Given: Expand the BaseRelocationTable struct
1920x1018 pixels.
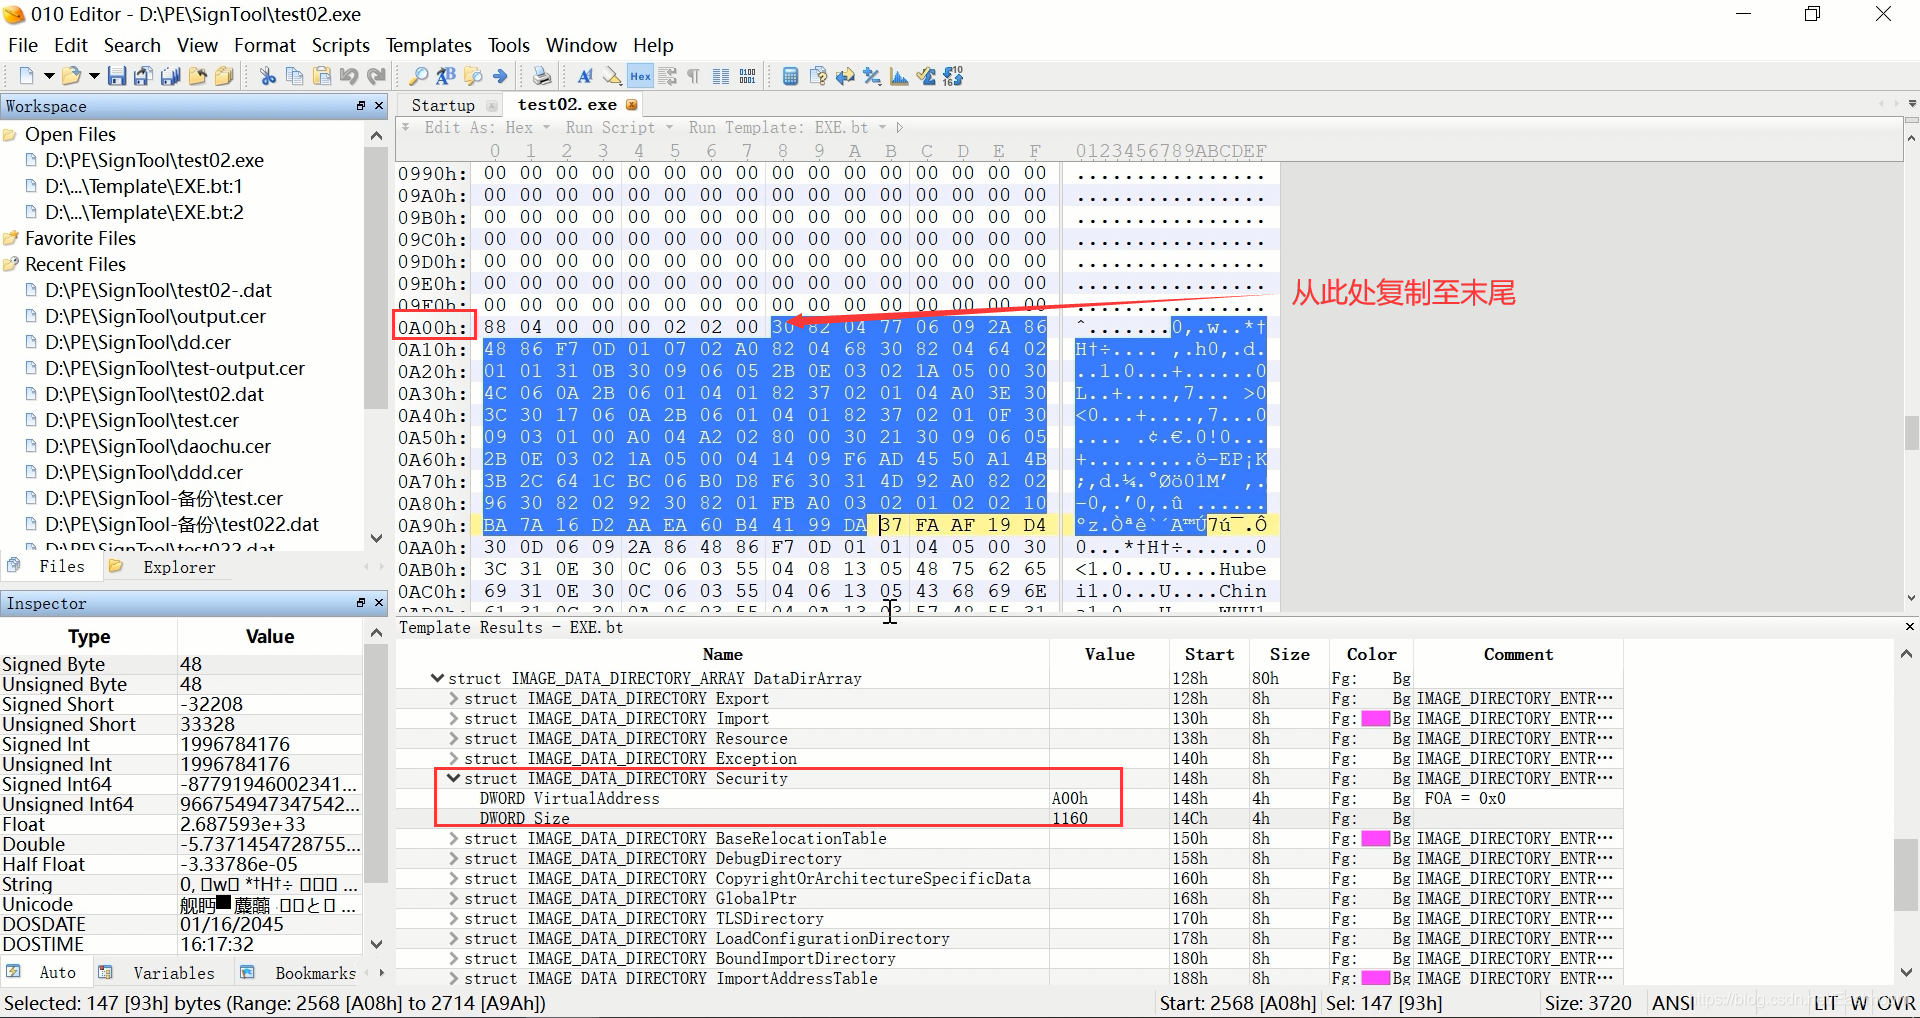Looking at the screenshot, I should pos(454,838).
